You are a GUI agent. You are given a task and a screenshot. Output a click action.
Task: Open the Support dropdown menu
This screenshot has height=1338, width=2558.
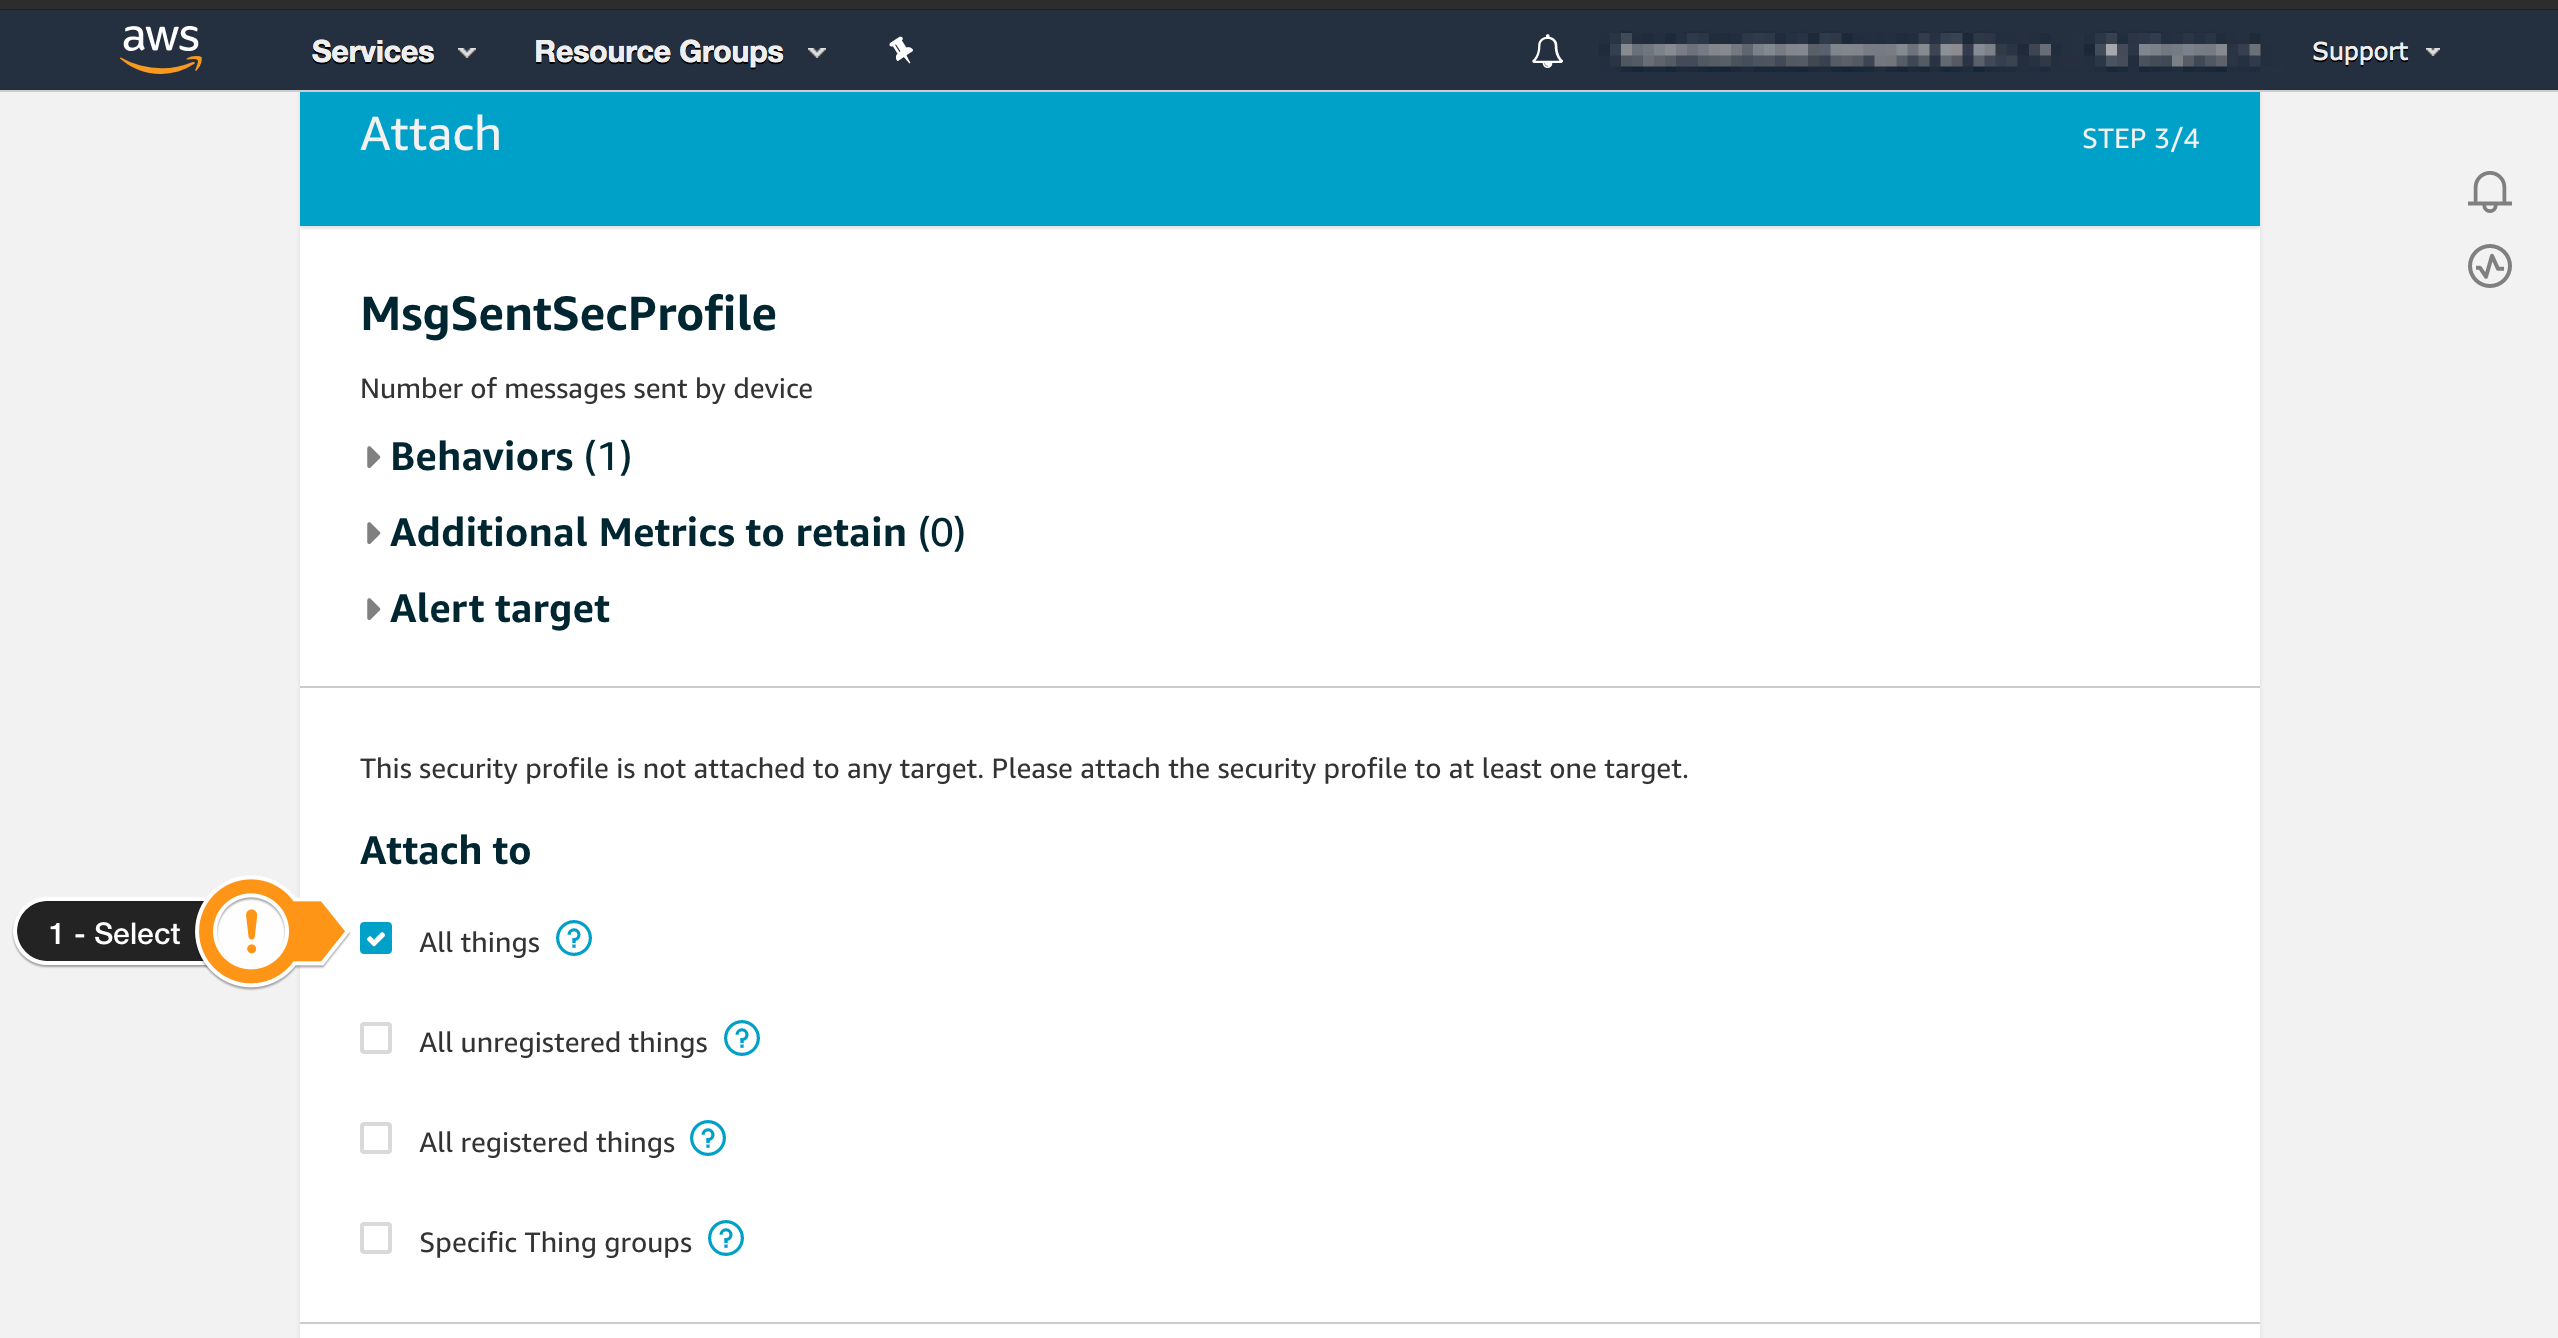tap(2376, 51)
